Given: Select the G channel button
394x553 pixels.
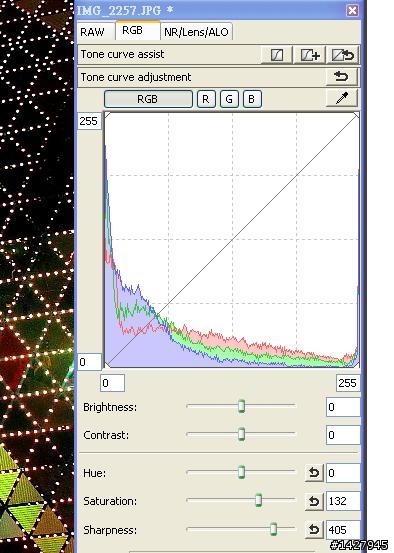Looking at the screenshot, I should (x=229, y=99).
